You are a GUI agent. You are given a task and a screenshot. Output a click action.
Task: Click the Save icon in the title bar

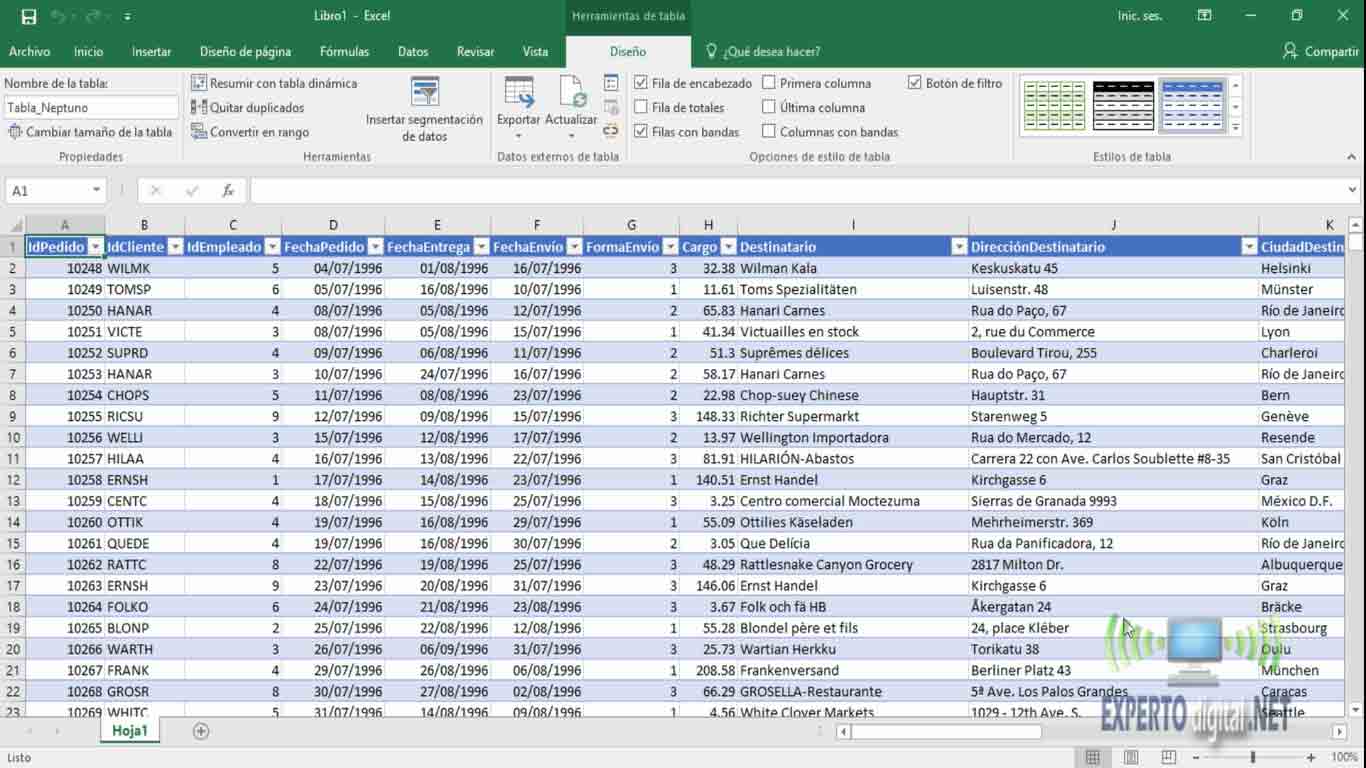point(29,16)
